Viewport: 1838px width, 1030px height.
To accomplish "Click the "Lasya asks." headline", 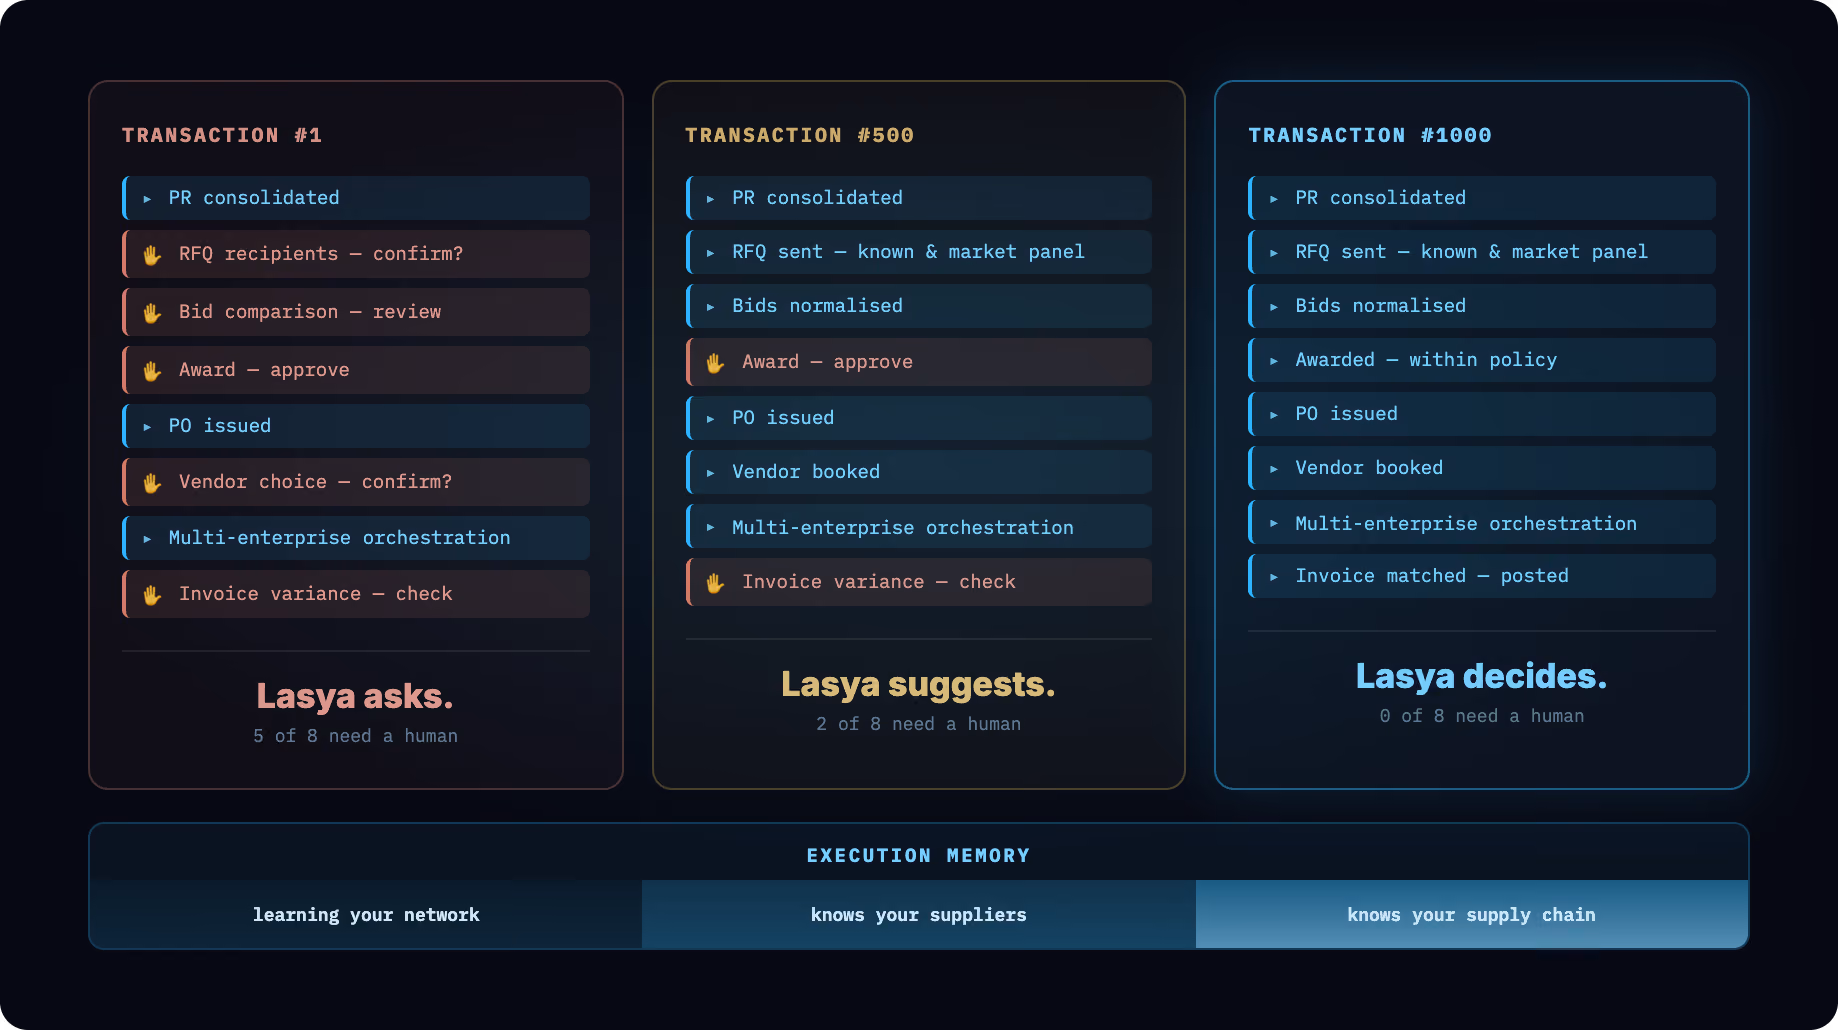I will pyautogui.click(x=355, y=696).
